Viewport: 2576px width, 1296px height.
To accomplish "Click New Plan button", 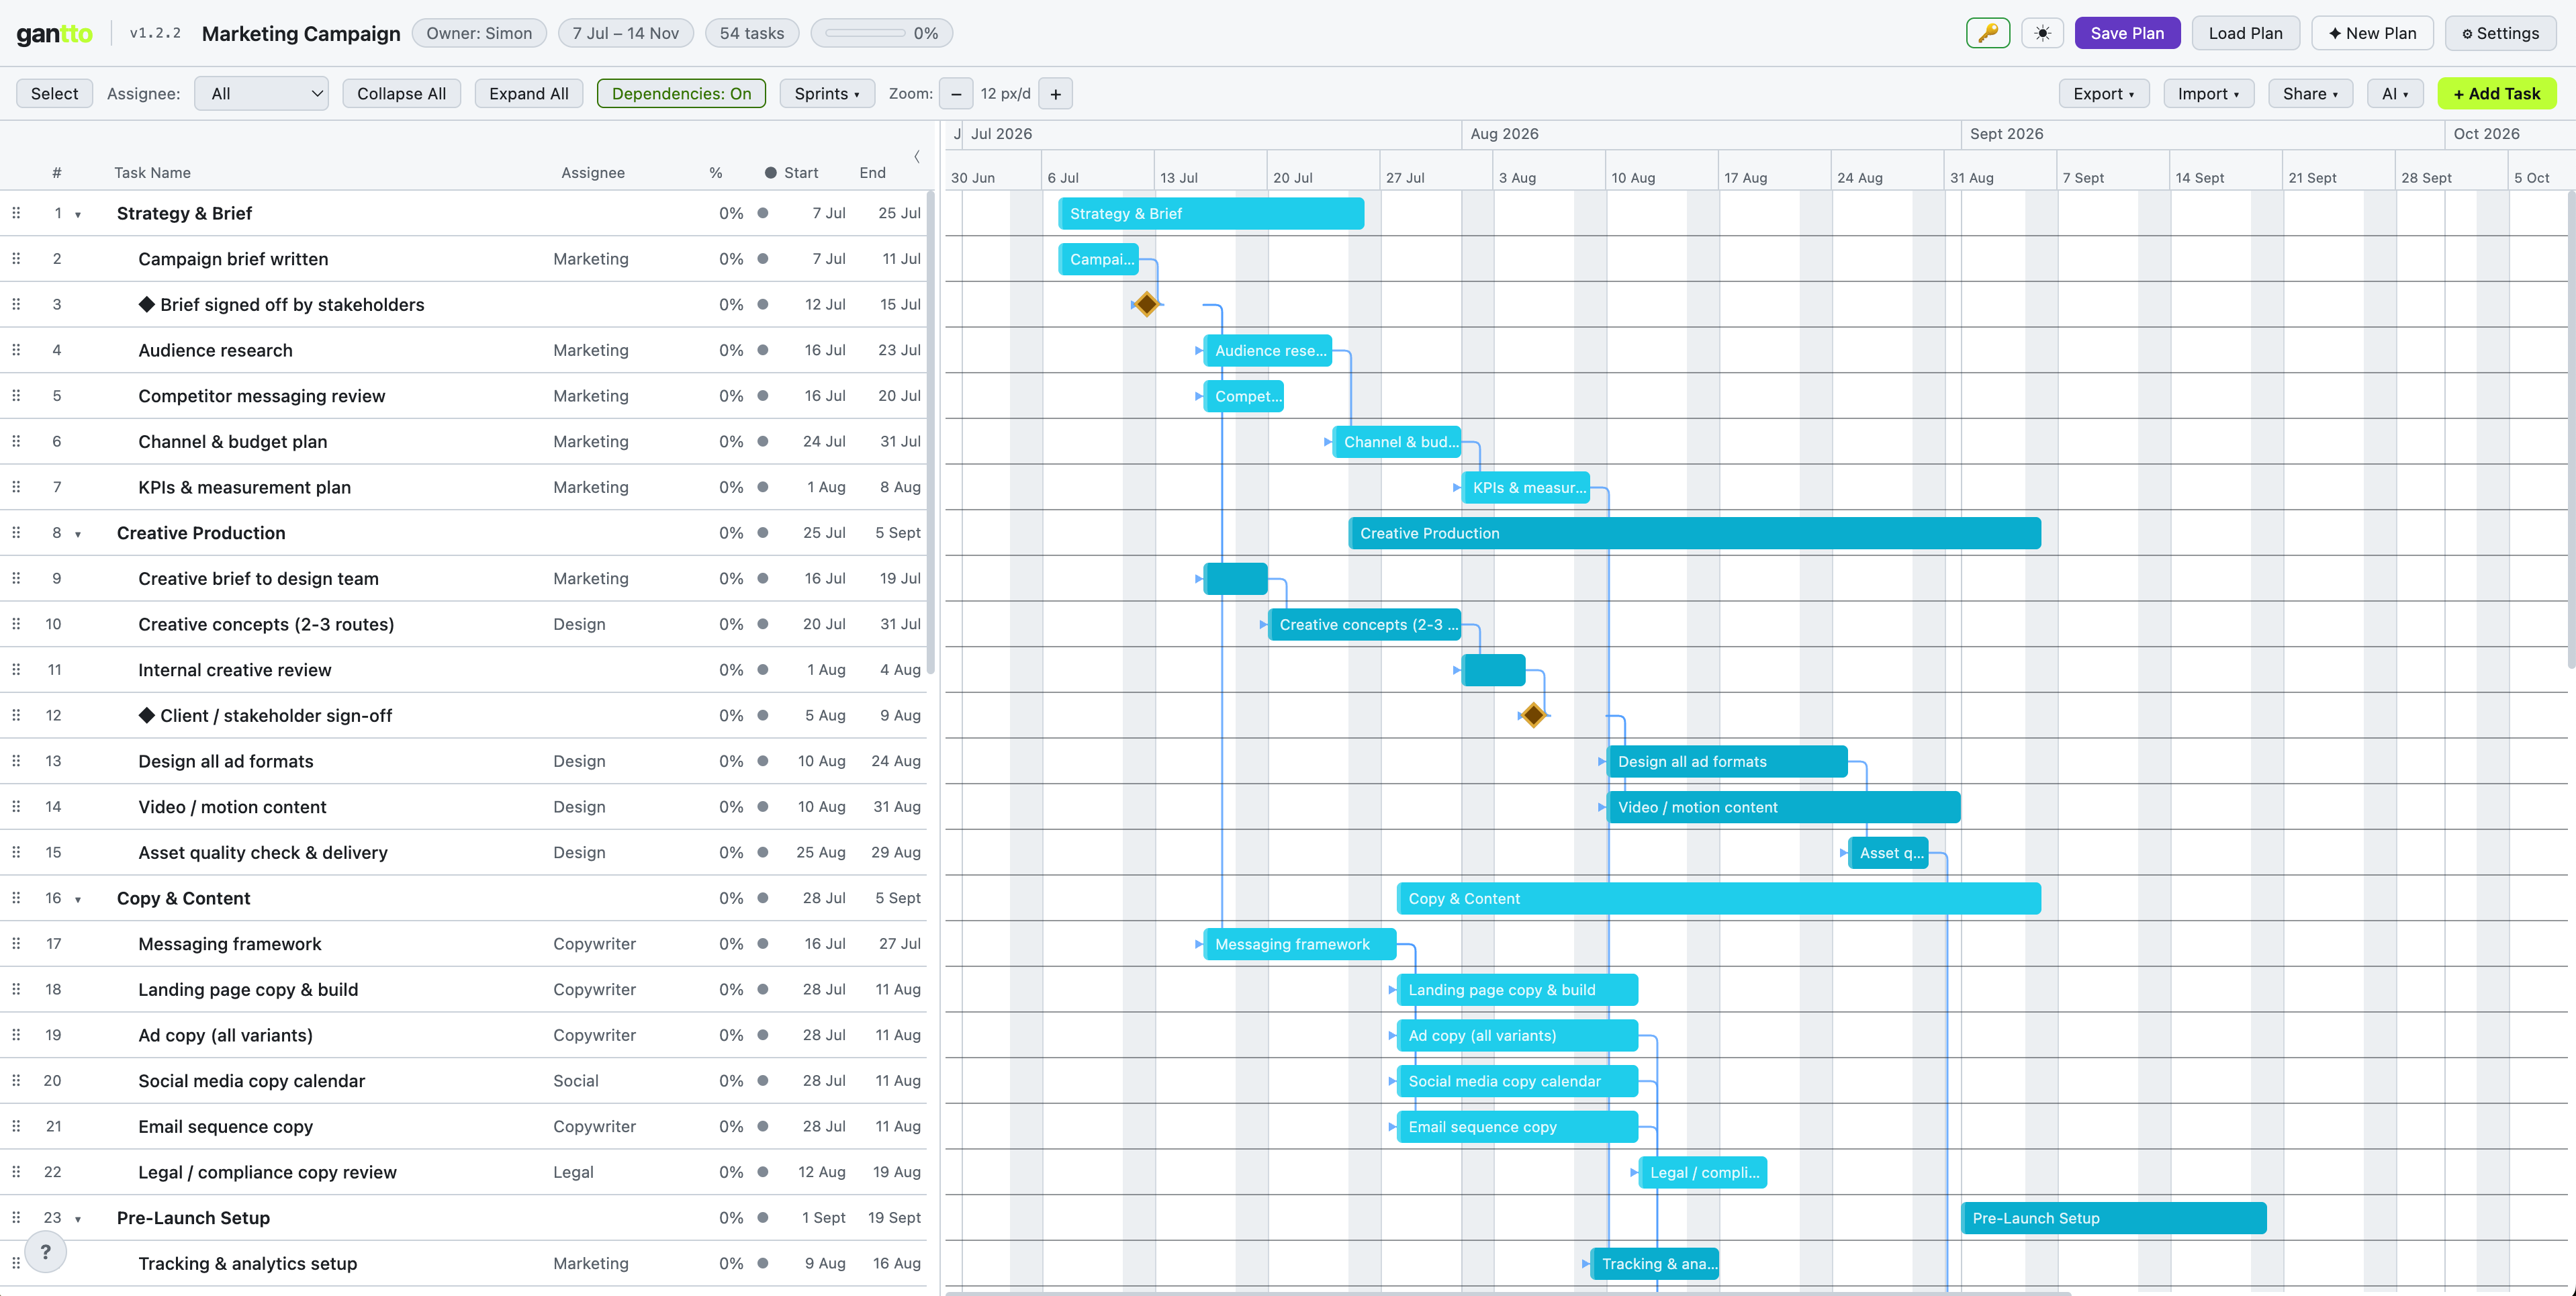I will [x=2372, y=33].
